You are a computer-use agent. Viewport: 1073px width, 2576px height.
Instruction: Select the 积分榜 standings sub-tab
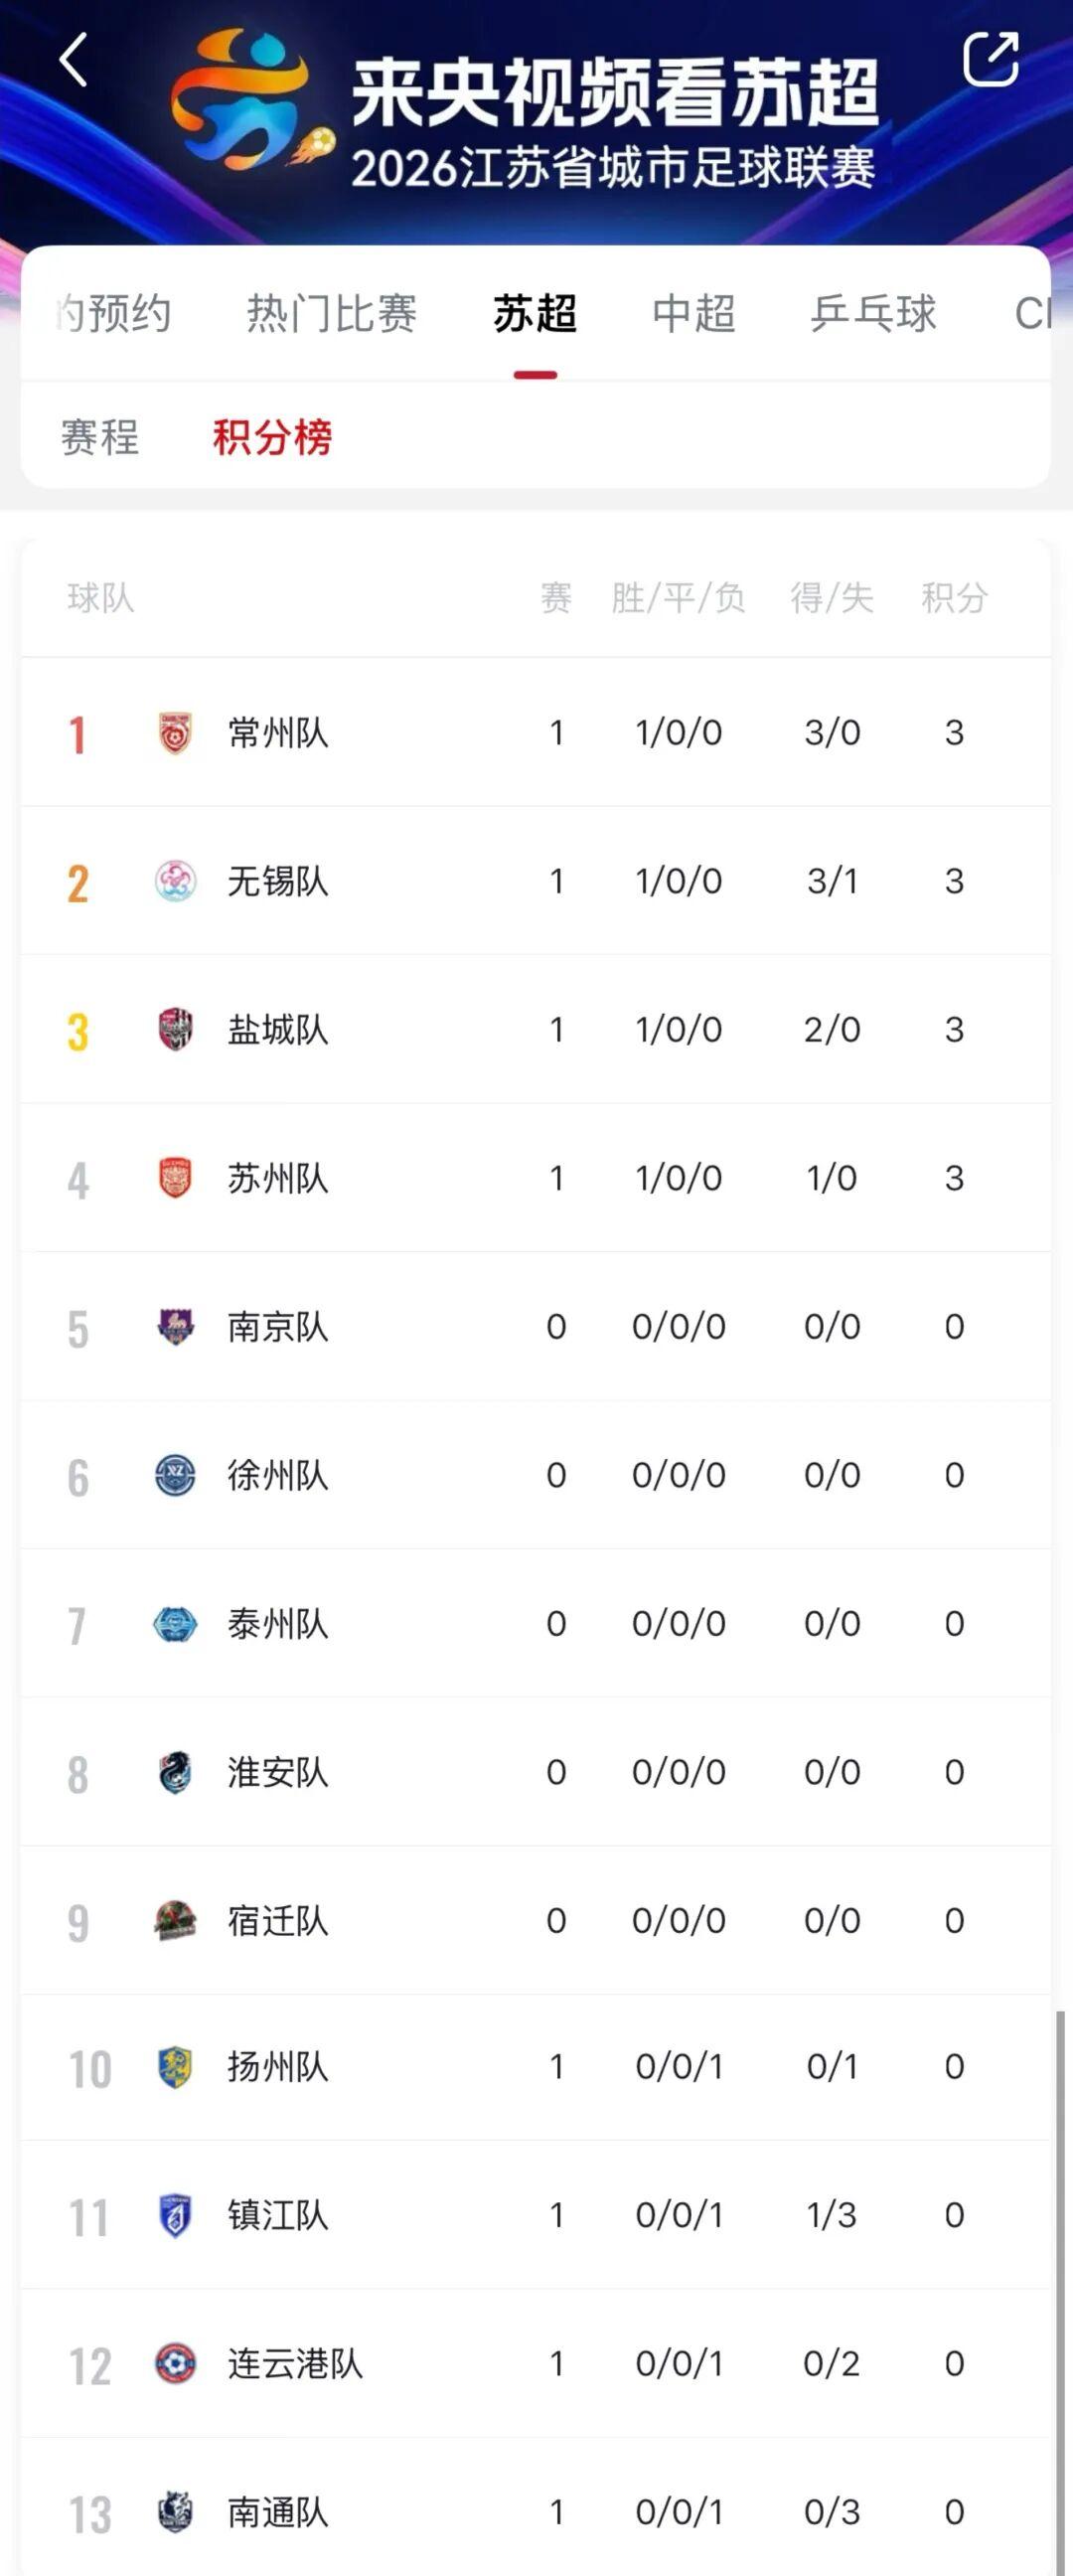[x=272, y=437]
